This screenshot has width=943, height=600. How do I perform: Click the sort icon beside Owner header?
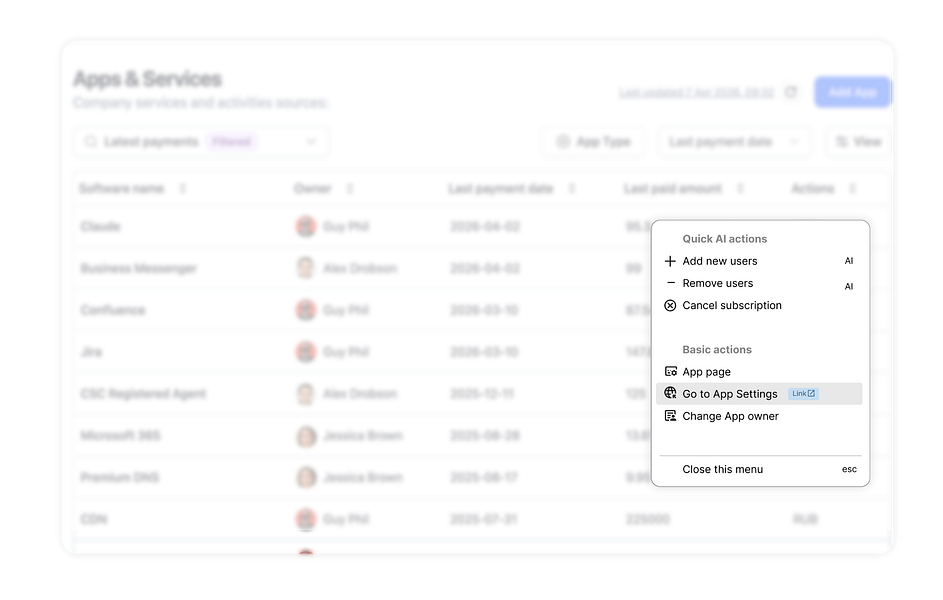click(349, 189)
